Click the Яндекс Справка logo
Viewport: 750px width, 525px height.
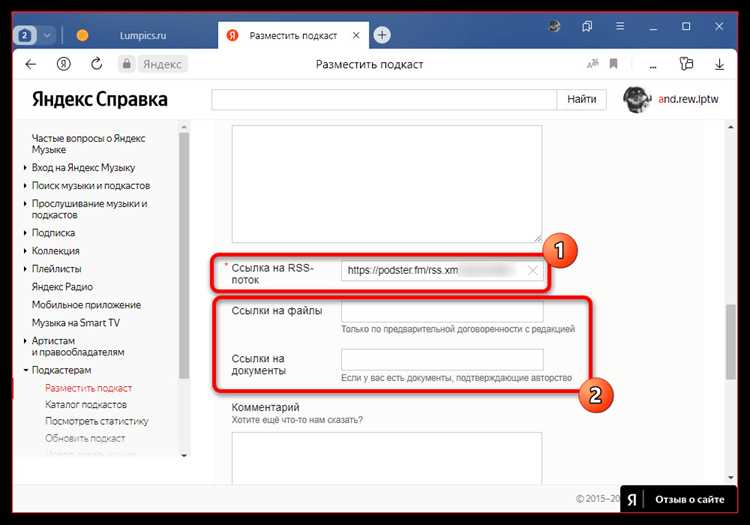pos(100,99)
